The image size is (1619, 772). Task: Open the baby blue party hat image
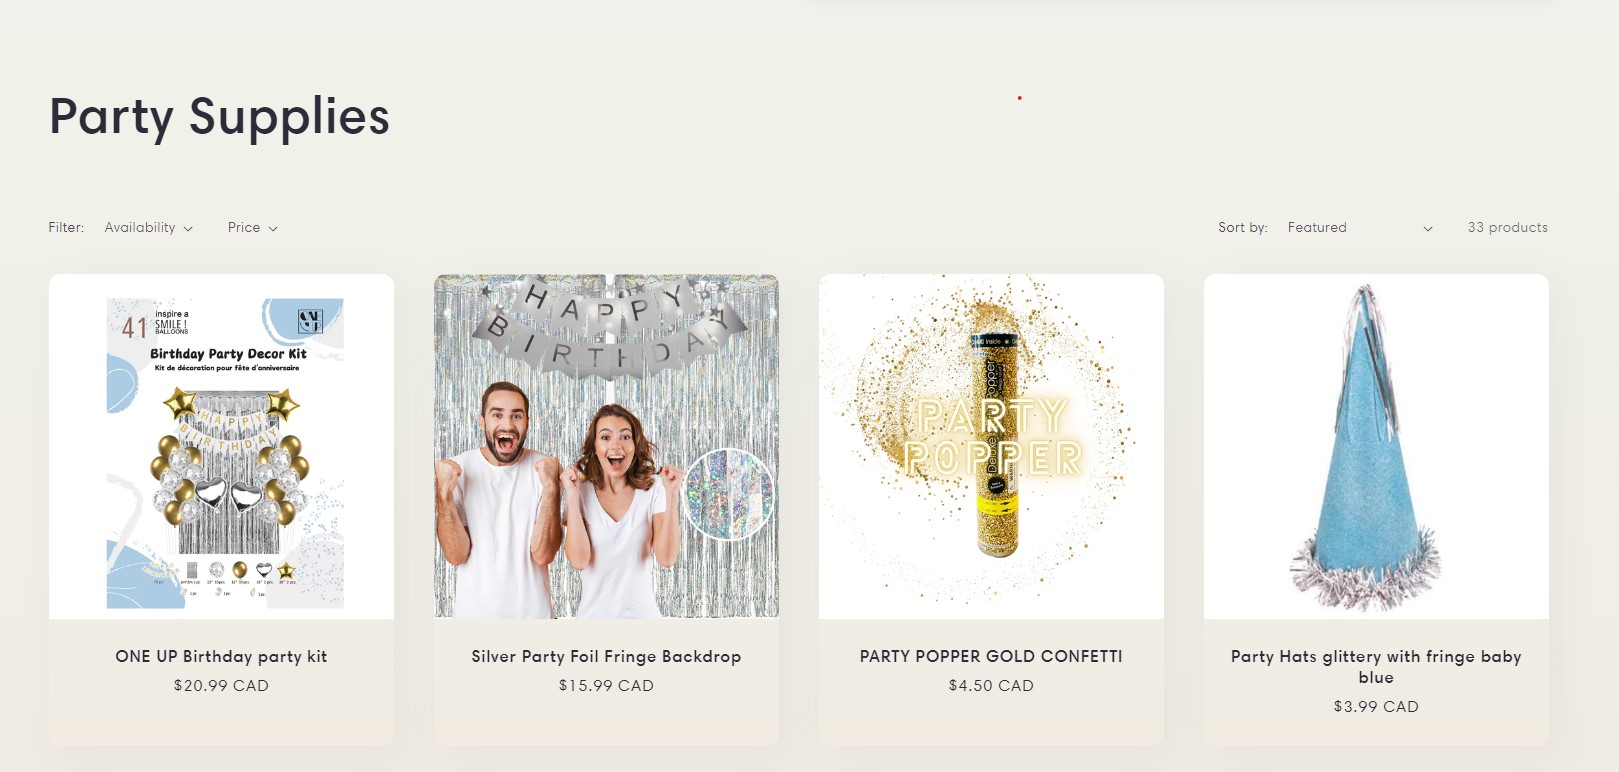1376,447
